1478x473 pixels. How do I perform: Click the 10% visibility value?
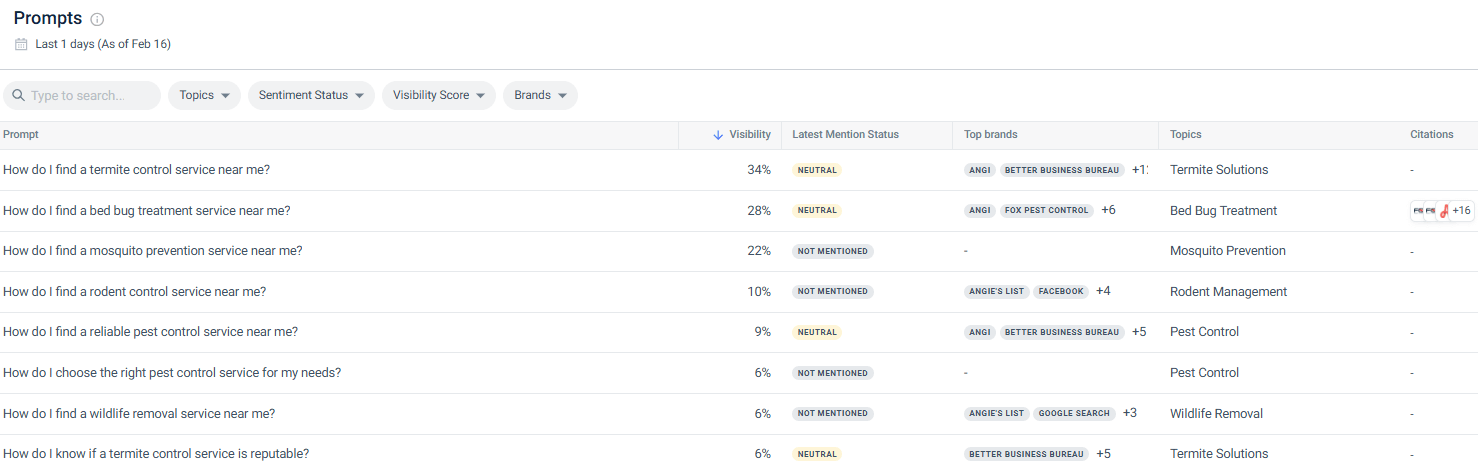759,292
